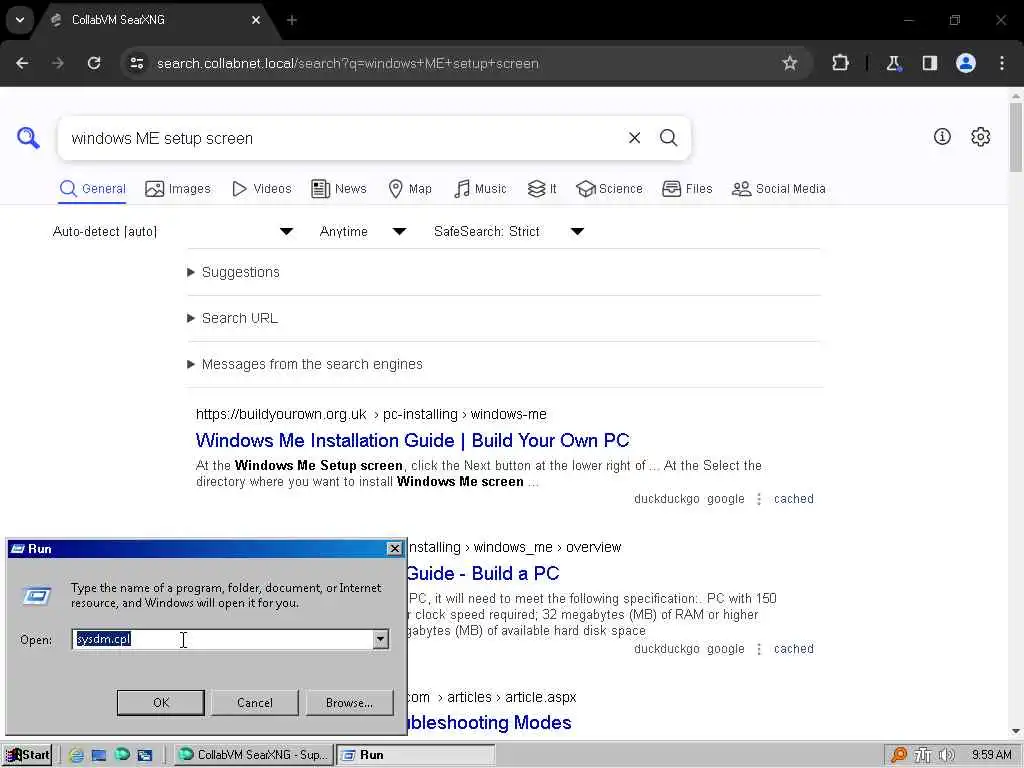Open site information icon in address bar

(x=136, y=63)
